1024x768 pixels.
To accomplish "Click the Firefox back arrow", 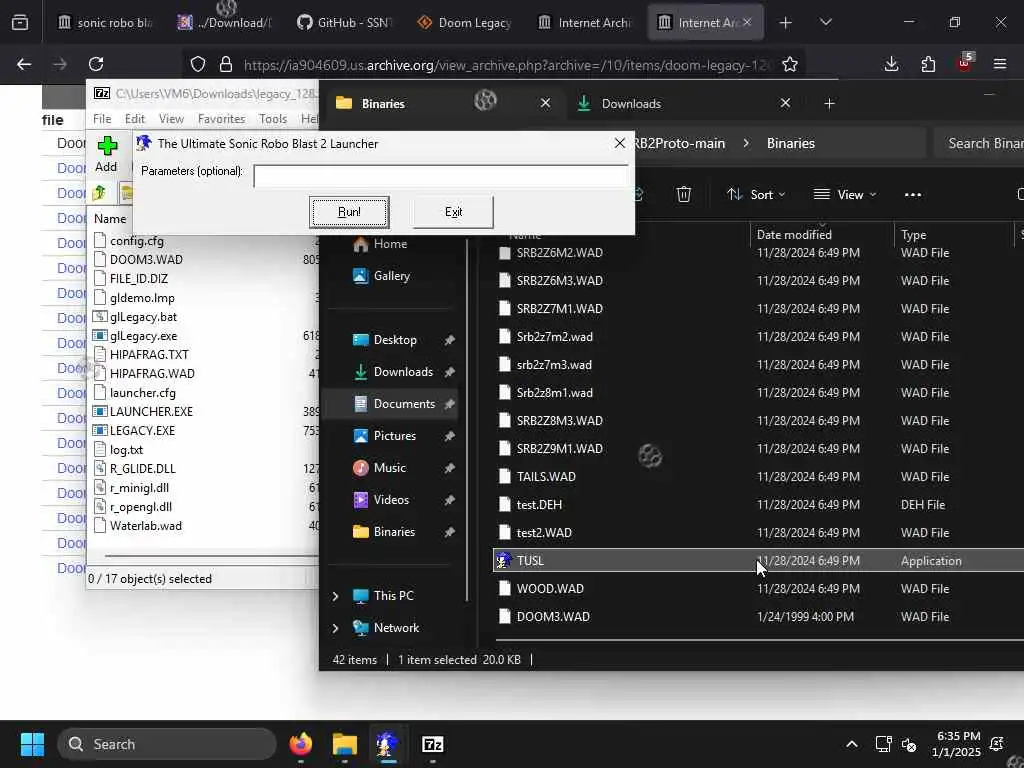I will [x=24, y=64].
